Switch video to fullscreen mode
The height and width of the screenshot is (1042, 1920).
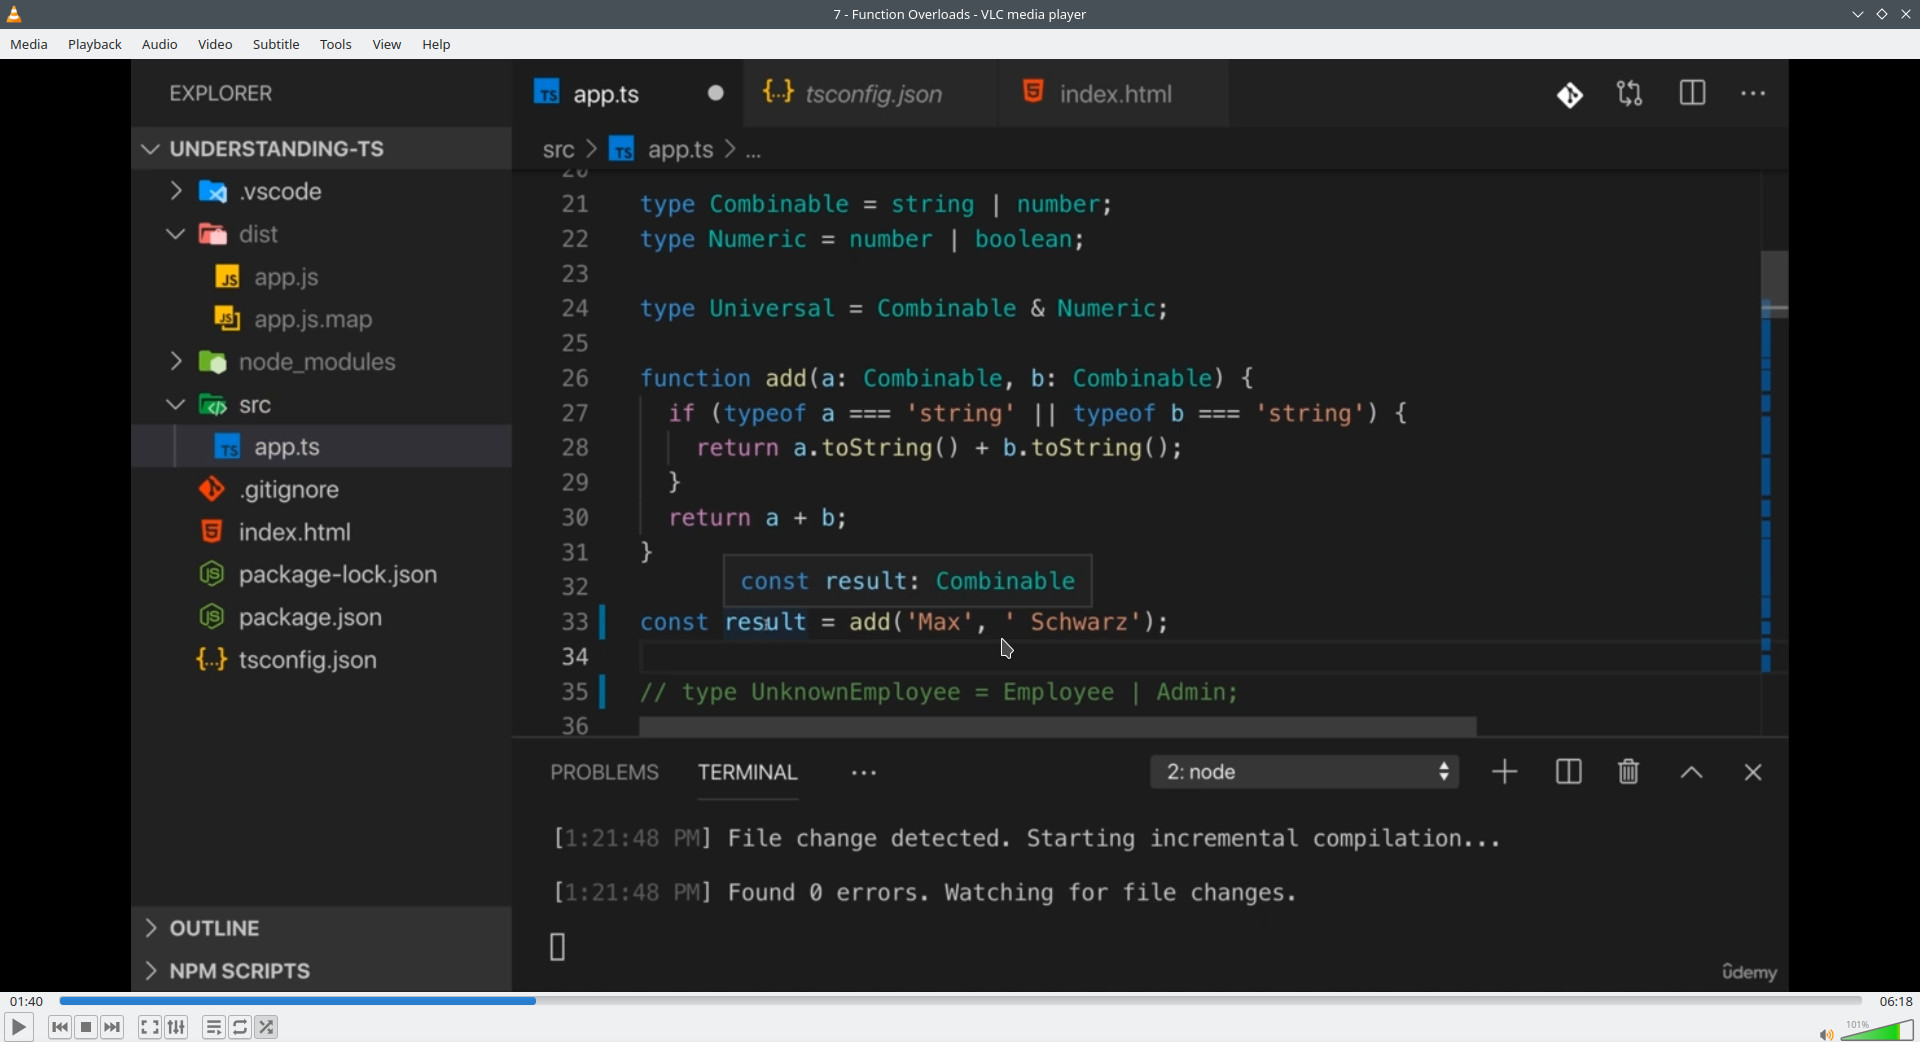pos(149,1027)
